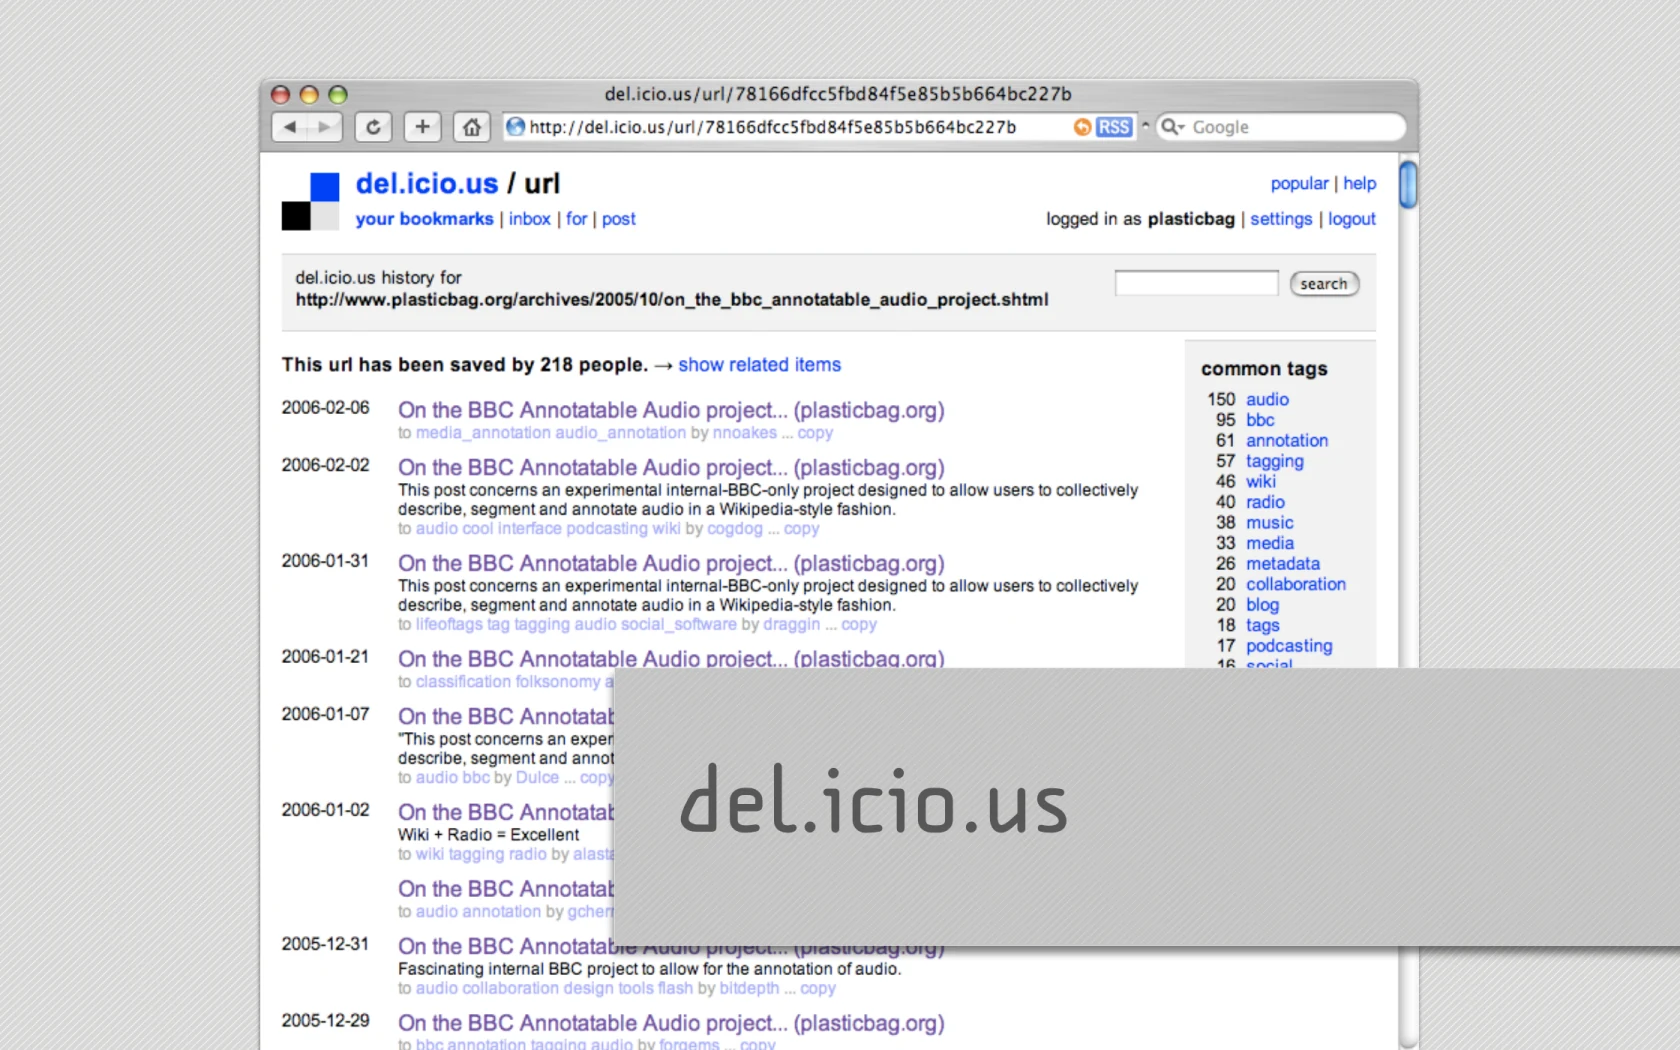The width and height of the screenshot is (1680, 1050).
Task: Open the 2005-12-29 bookmark title link
Action: (x=671, y=1023)
